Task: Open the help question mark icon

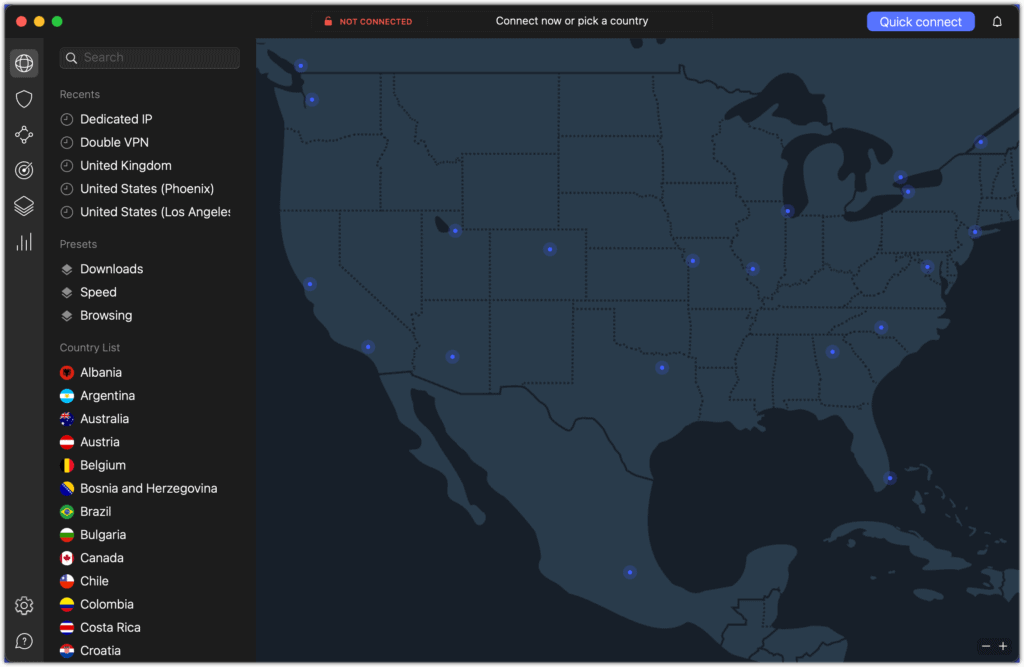Action: pos(24,641)
